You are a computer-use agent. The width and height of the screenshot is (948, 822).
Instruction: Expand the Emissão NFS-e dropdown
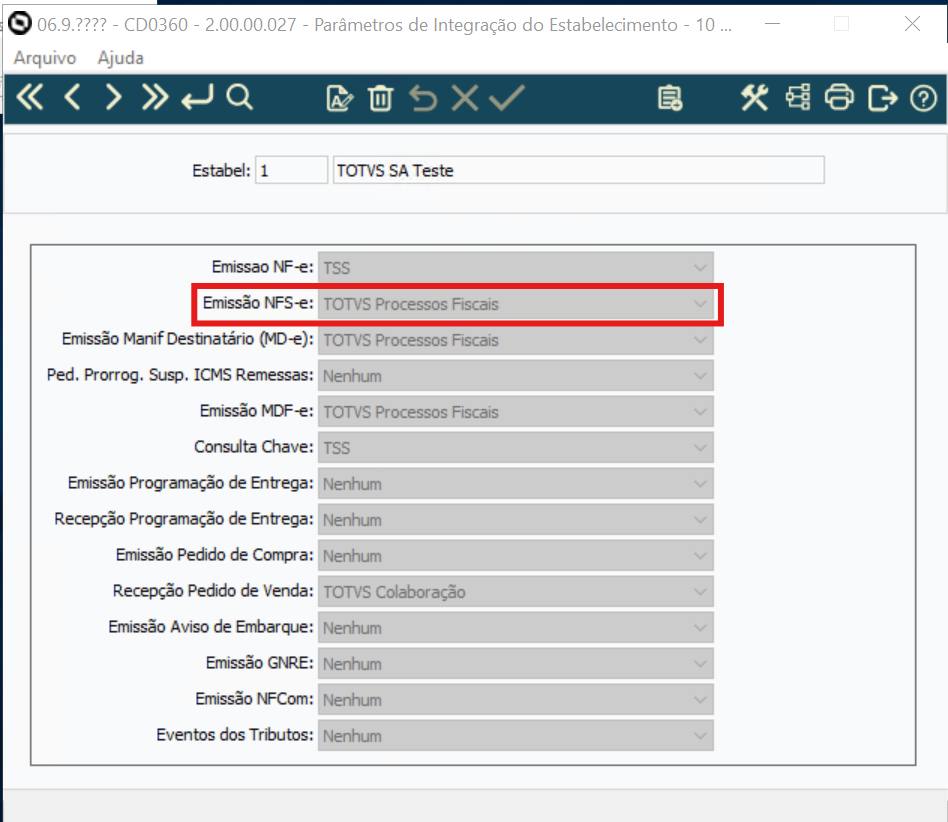point(516,304)
